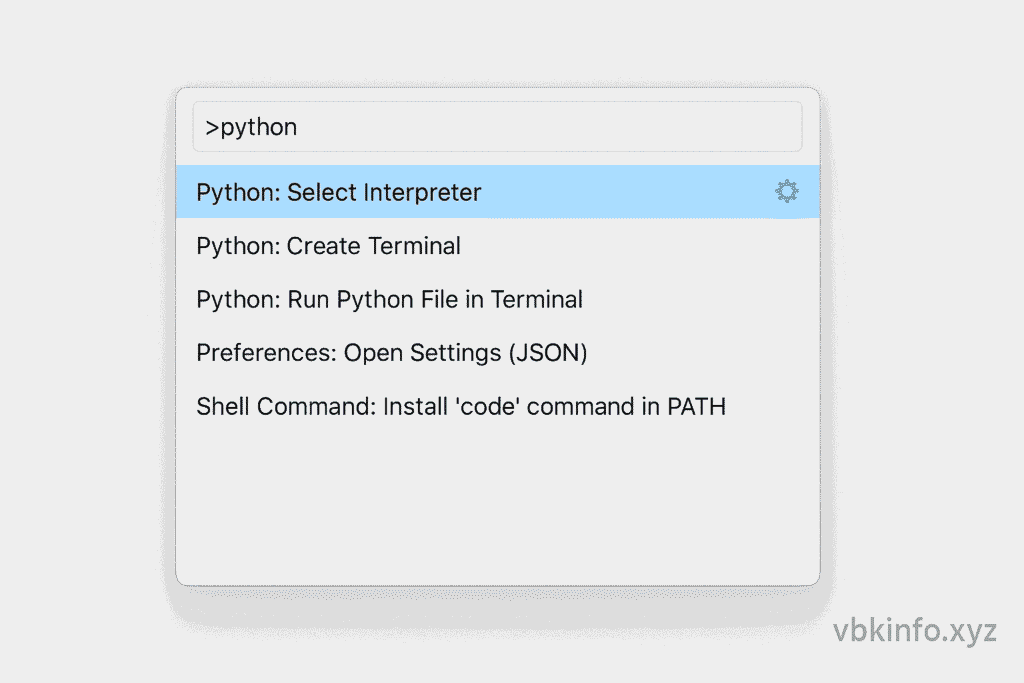Click the '>' prefix in the command input
Image resolution: width=1024 pixels, height=683 pixels.
point(212,128)
